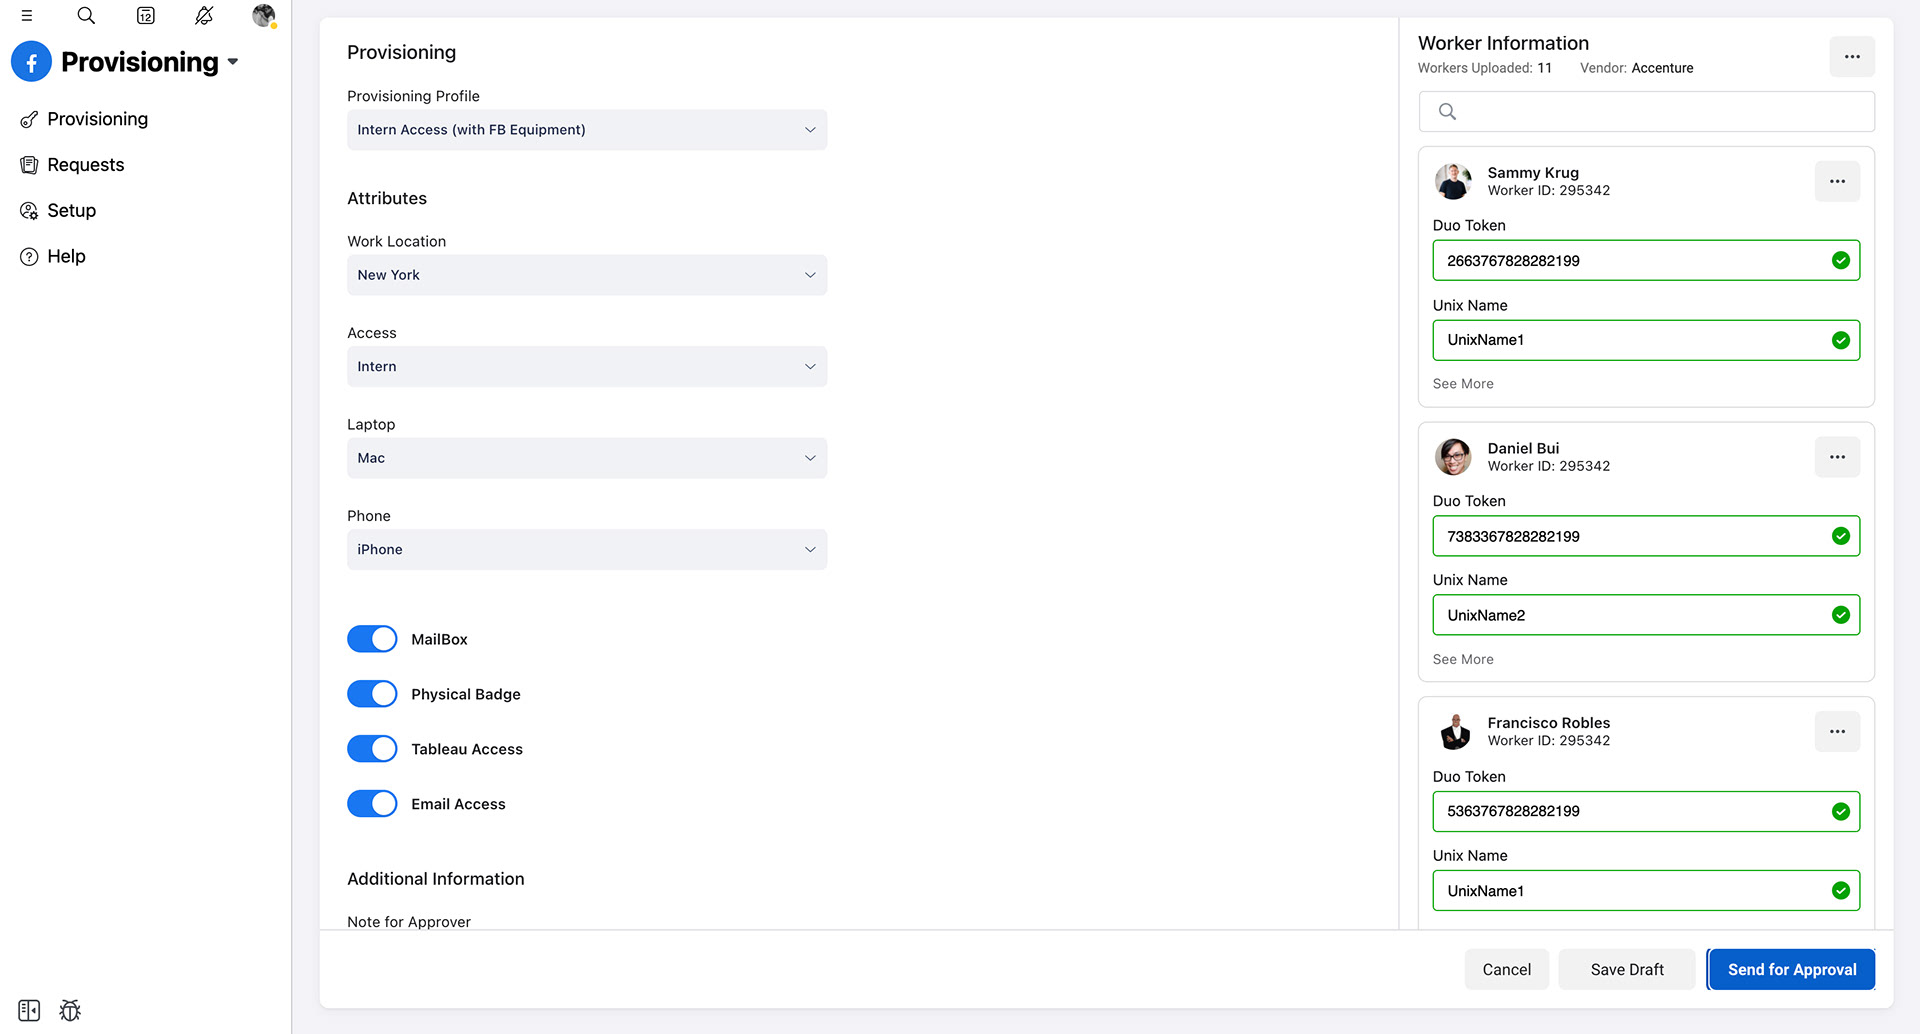Edit Sammy Krug's Duo Token field

coord(1646,261)
